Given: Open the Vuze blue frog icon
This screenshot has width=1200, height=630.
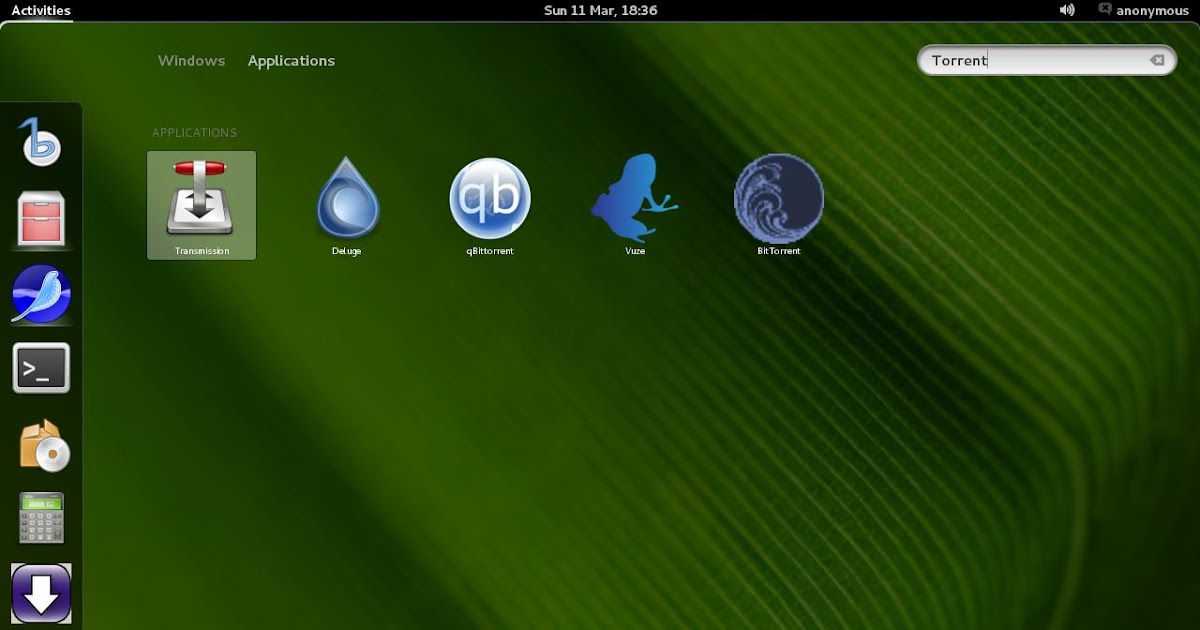Looking at the screenshot, I should (x=634, y=205).
